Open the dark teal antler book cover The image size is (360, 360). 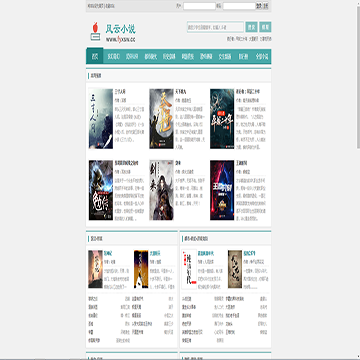222,119
